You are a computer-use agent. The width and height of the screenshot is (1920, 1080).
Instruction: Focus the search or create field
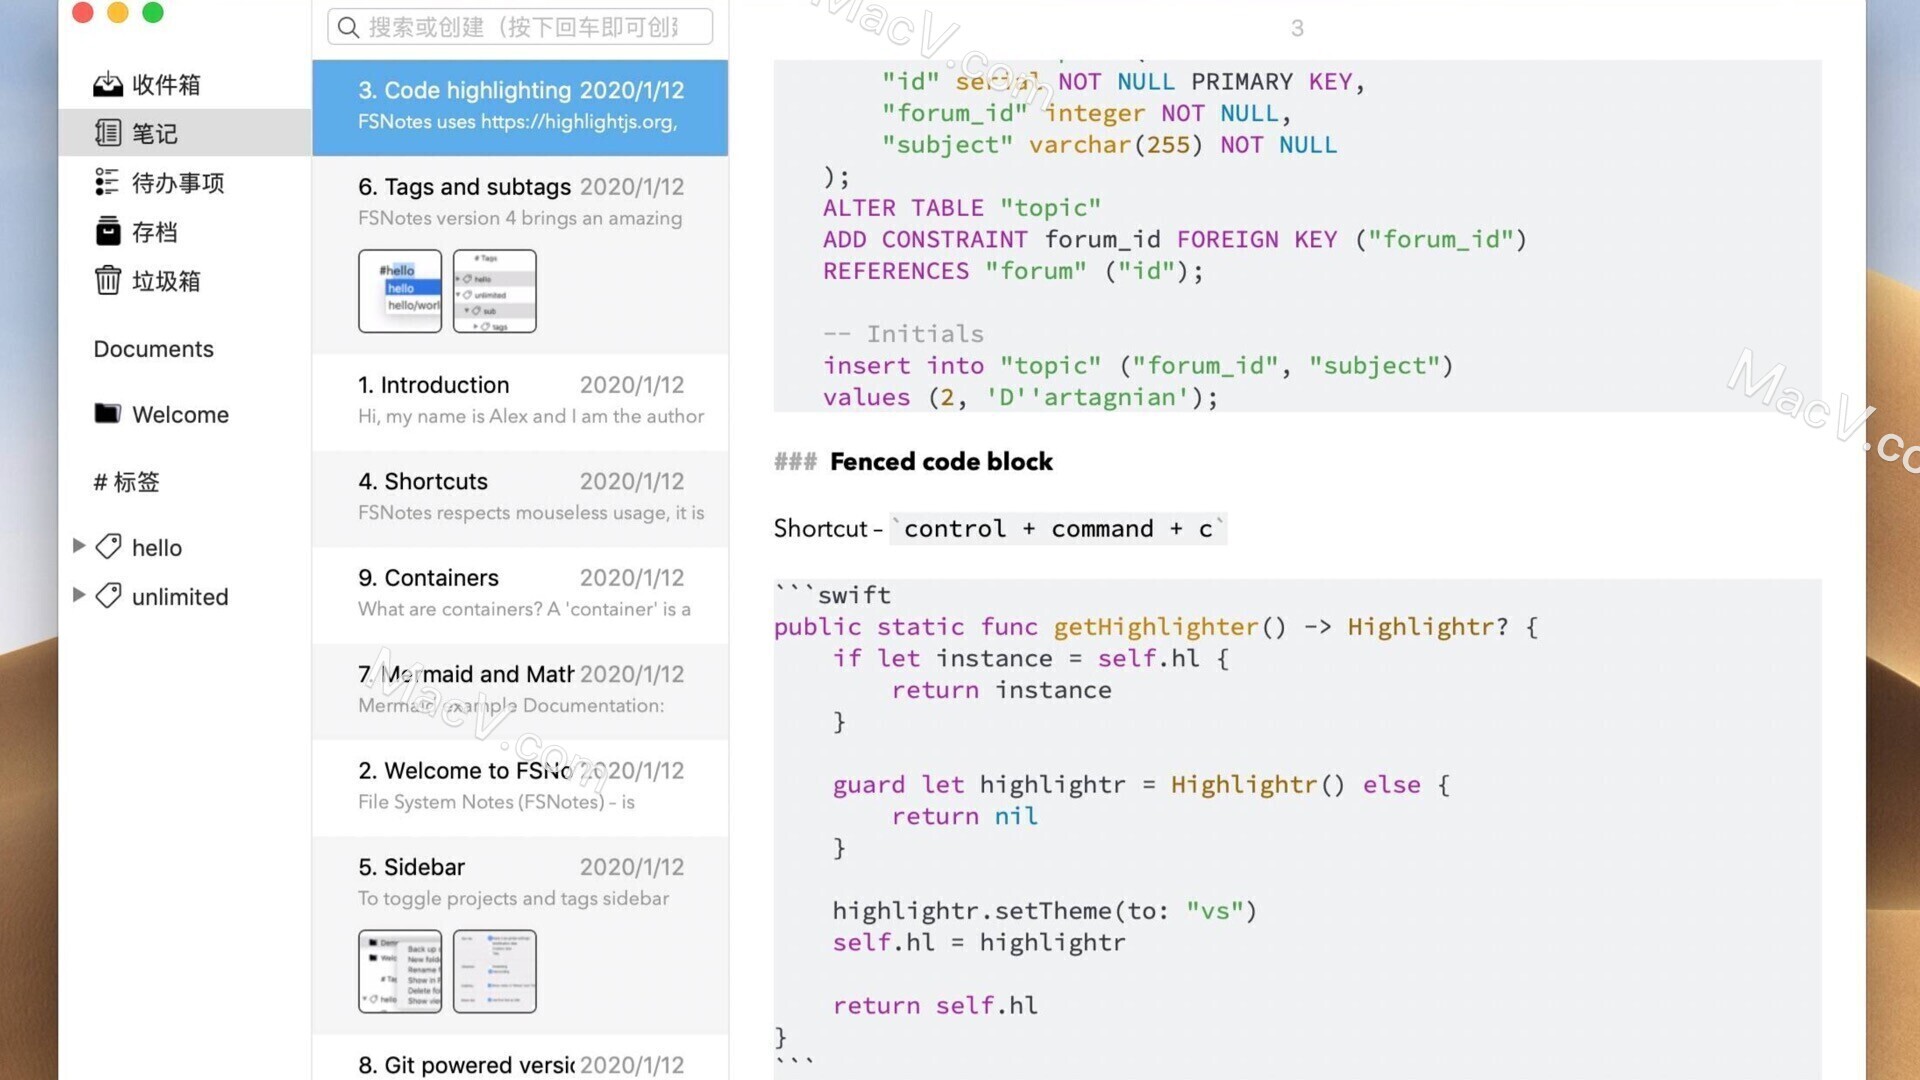pos(520,27)
